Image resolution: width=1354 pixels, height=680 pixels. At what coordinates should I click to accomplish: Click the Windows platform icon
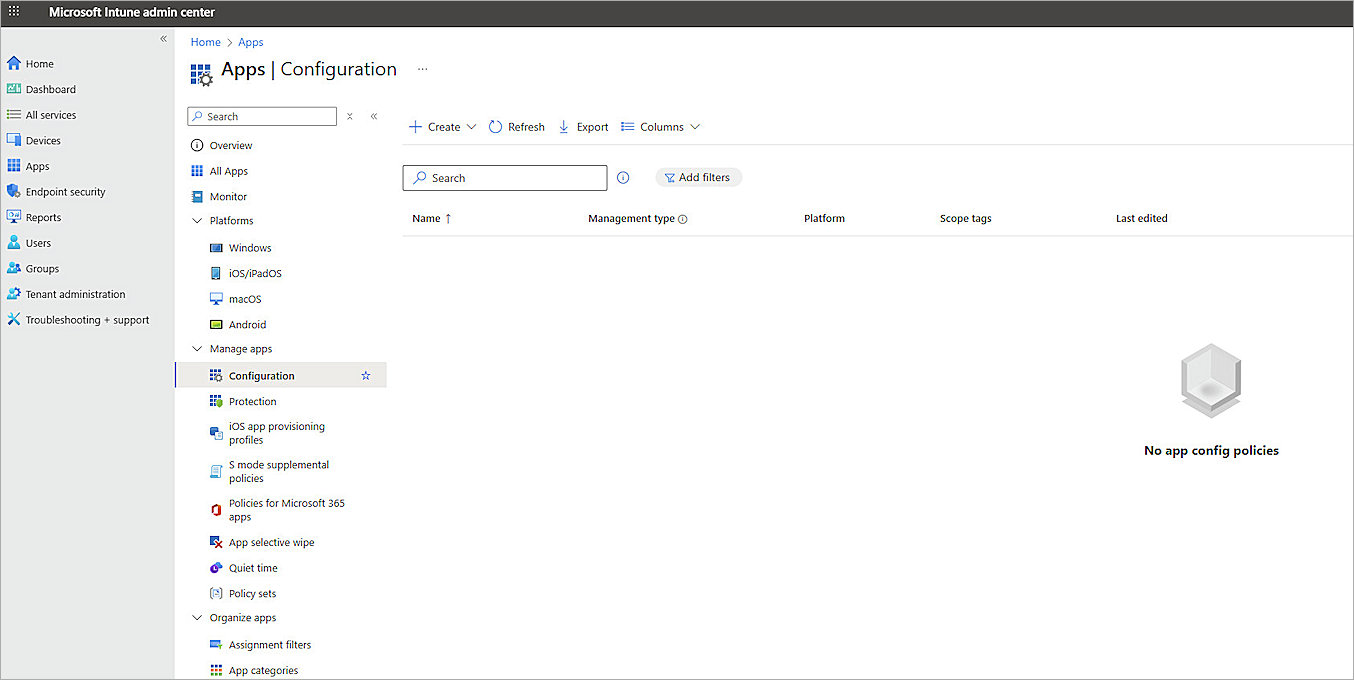(x=216, y=248)
